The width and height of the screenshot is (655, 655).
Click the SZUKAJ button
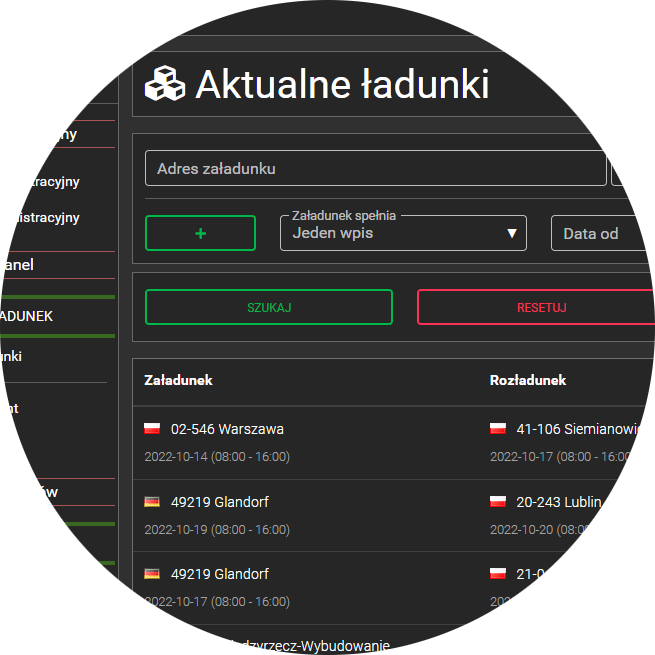(269, 307)
